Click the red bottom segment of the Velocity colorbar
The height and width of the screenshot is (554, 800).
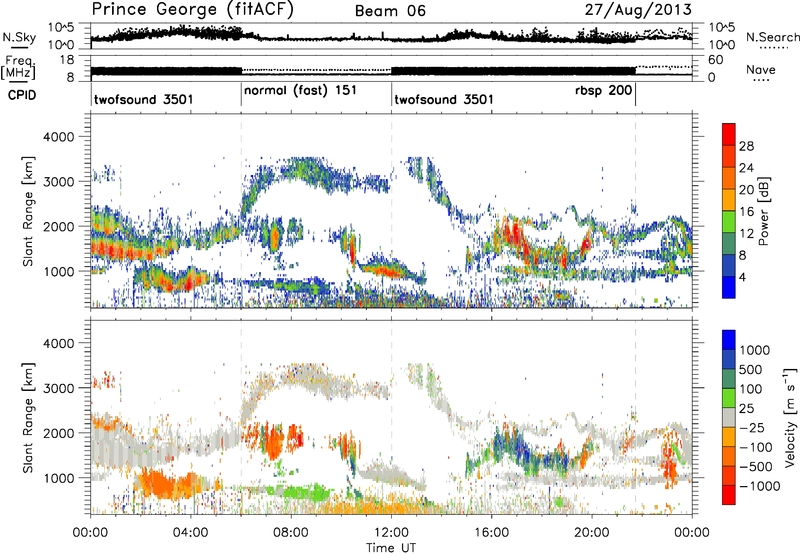(x=729, y=495)
